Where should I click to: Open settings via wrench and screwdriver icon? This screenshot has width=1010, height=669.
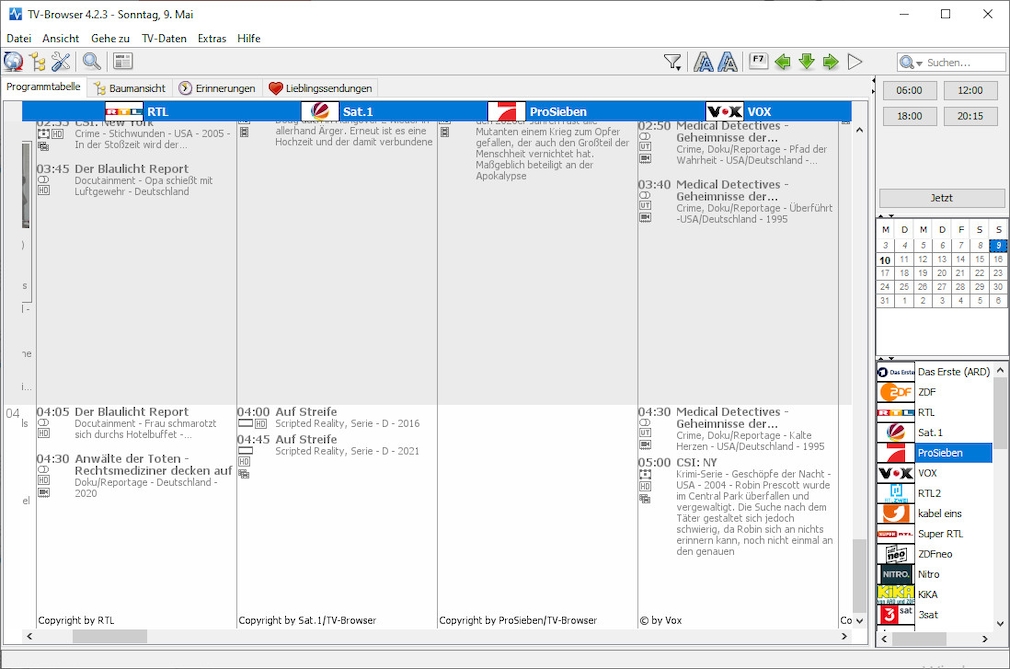pos(61,62)
